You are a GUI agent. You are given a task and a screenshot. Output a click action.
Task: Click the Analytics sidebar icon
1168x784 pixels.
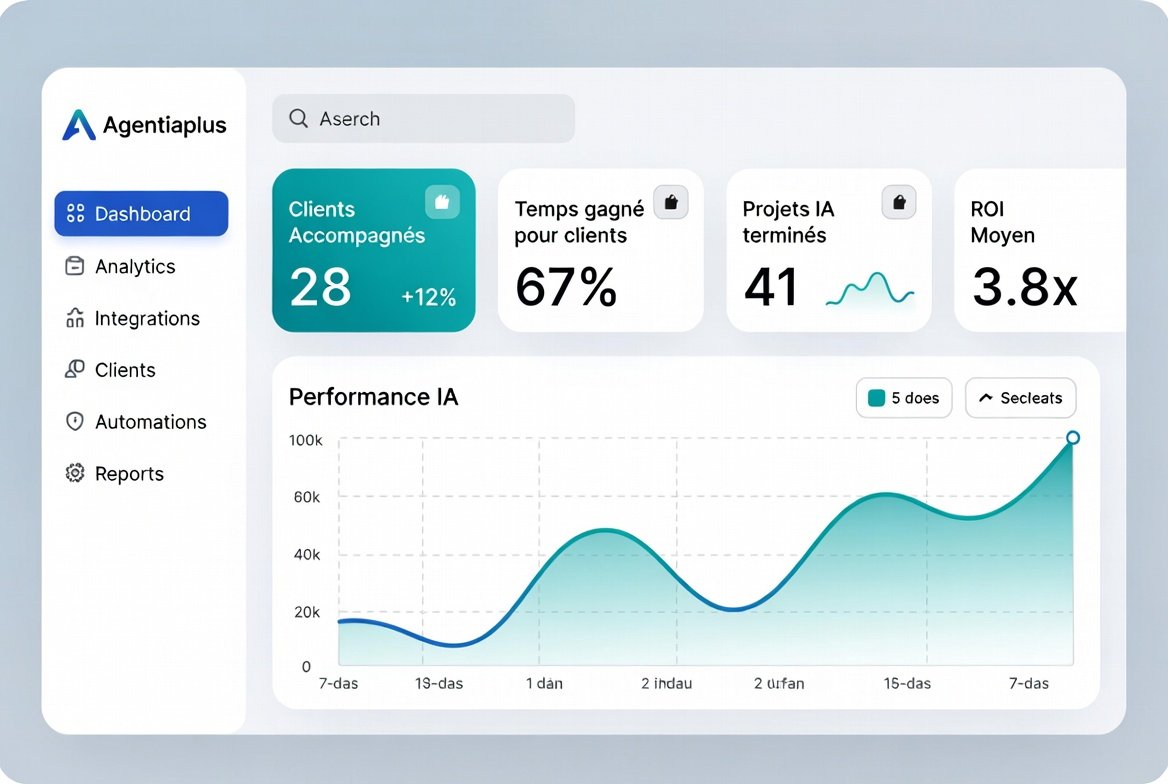[74, 266]
